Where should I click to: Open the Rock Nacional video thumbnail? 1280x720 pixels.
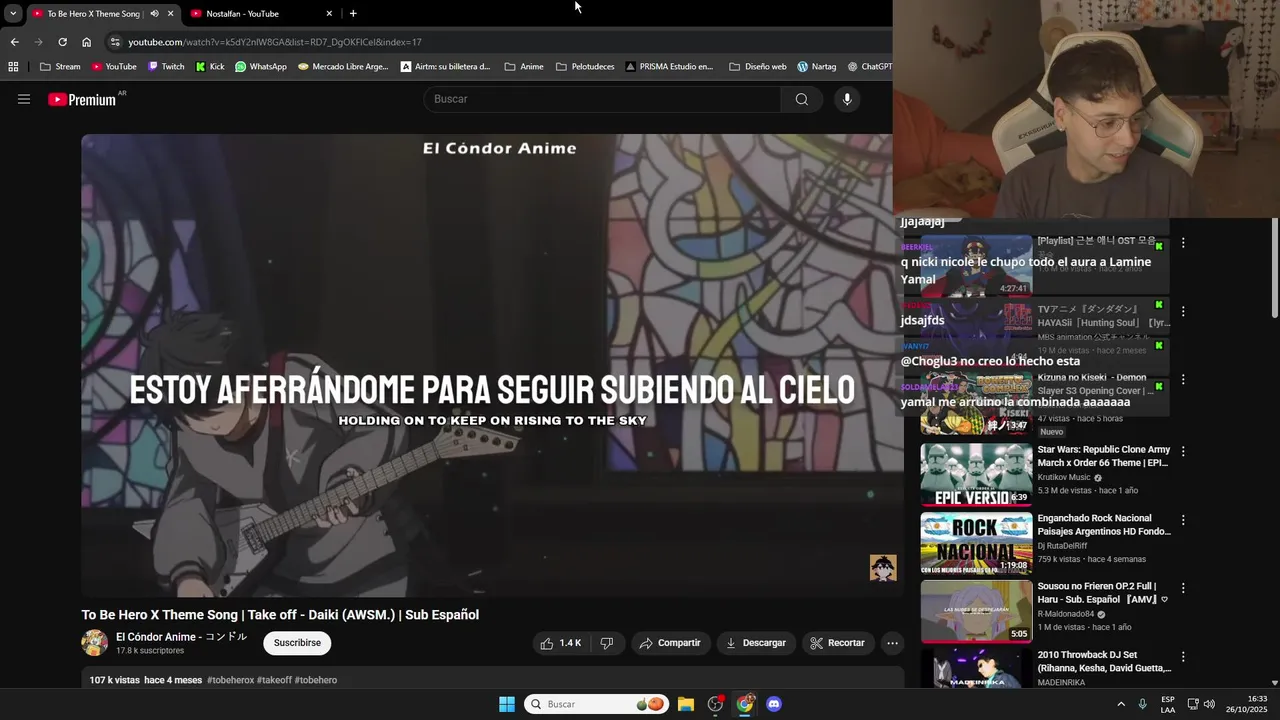976,543
